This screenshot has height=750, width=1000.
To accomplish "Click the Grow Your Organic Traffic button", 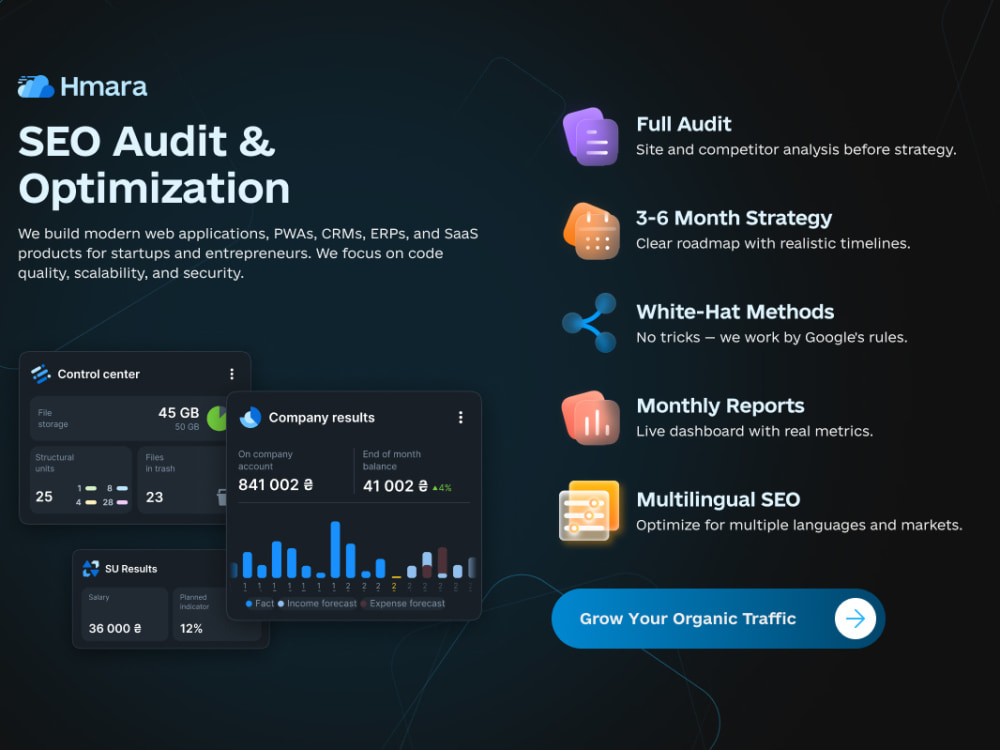I will tap(718, 619).
